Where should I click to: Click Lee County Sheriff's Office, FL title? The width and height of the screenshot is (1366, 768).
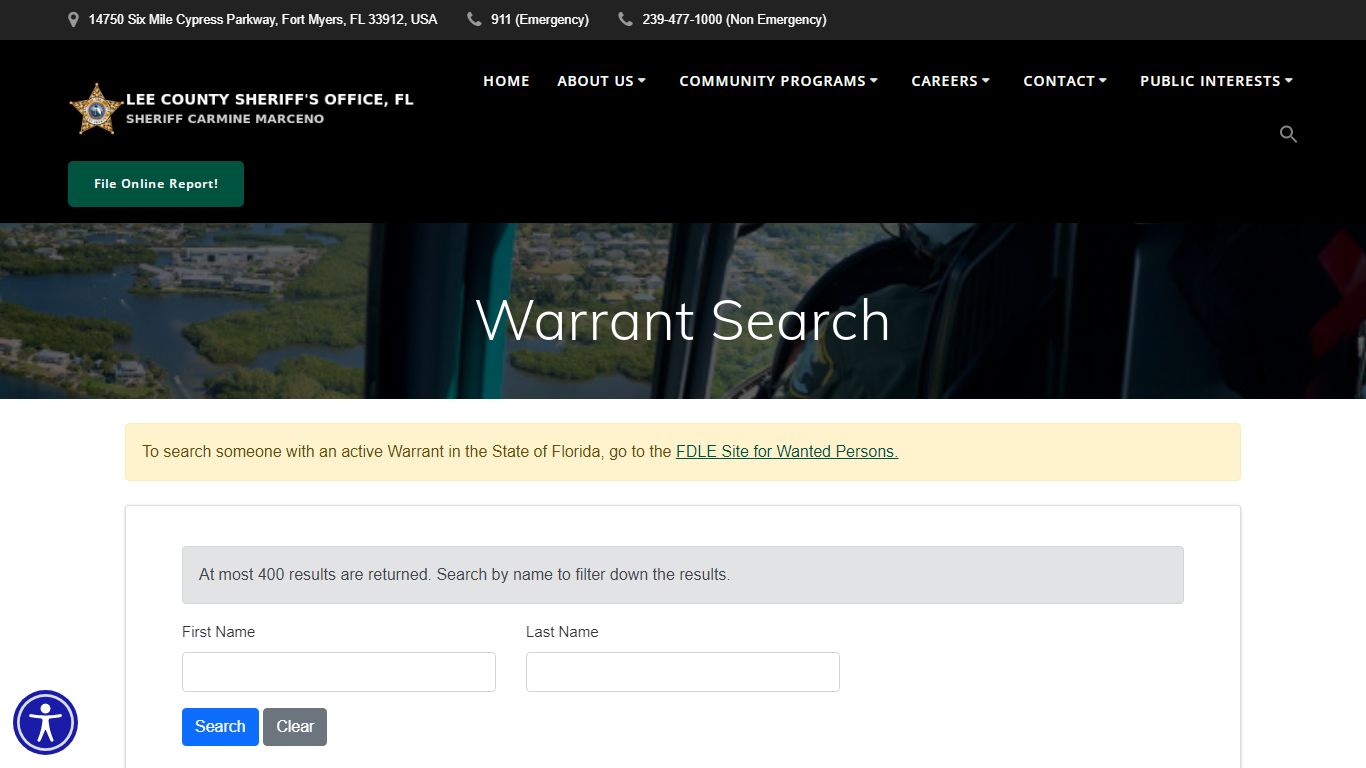point(270,99)
